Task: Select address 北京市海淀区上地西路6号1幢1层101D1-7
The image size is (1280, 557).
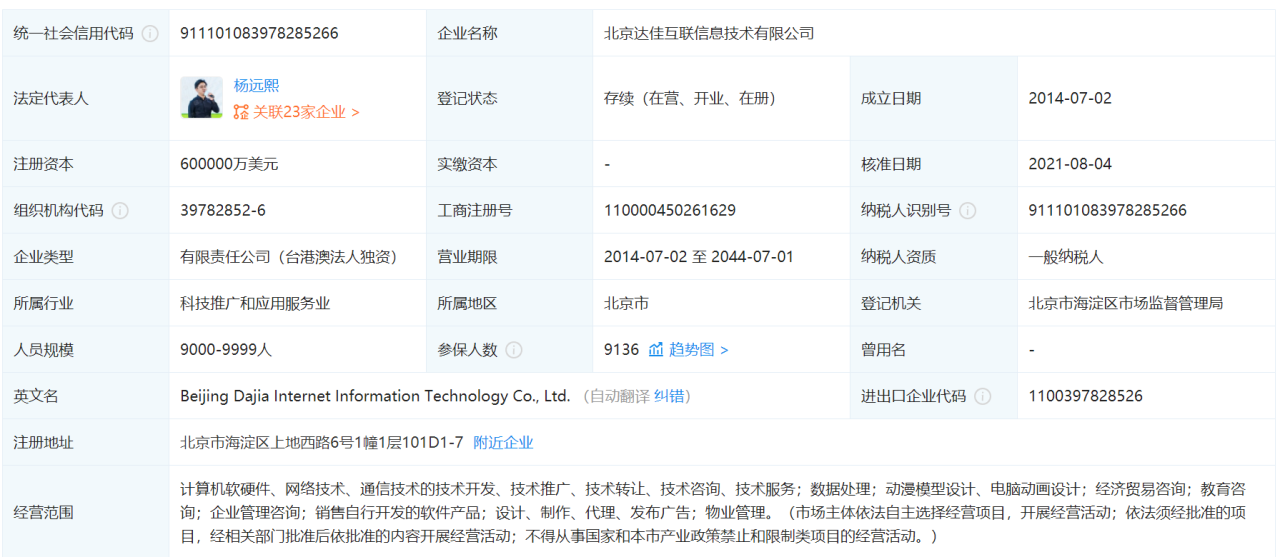Action: pyautogui.click(x=322, y=442)
